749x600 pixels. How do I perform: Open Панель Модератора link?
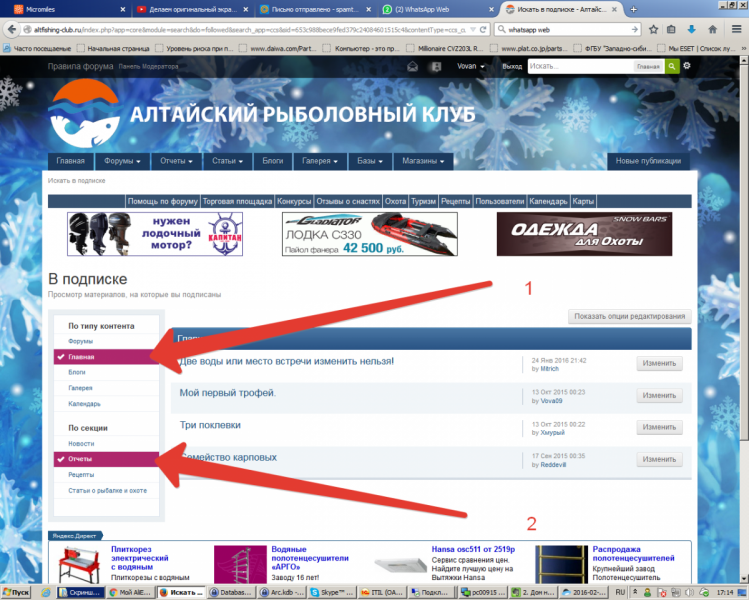148,66
